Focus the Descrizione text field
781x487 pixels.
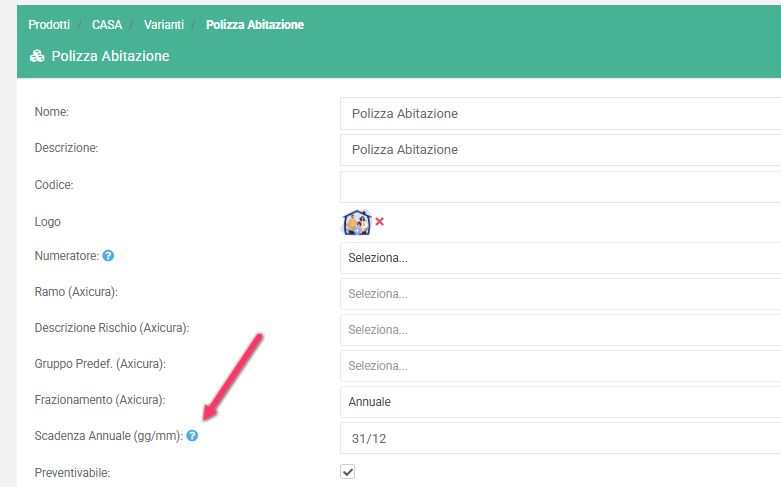tap(560, 150)
